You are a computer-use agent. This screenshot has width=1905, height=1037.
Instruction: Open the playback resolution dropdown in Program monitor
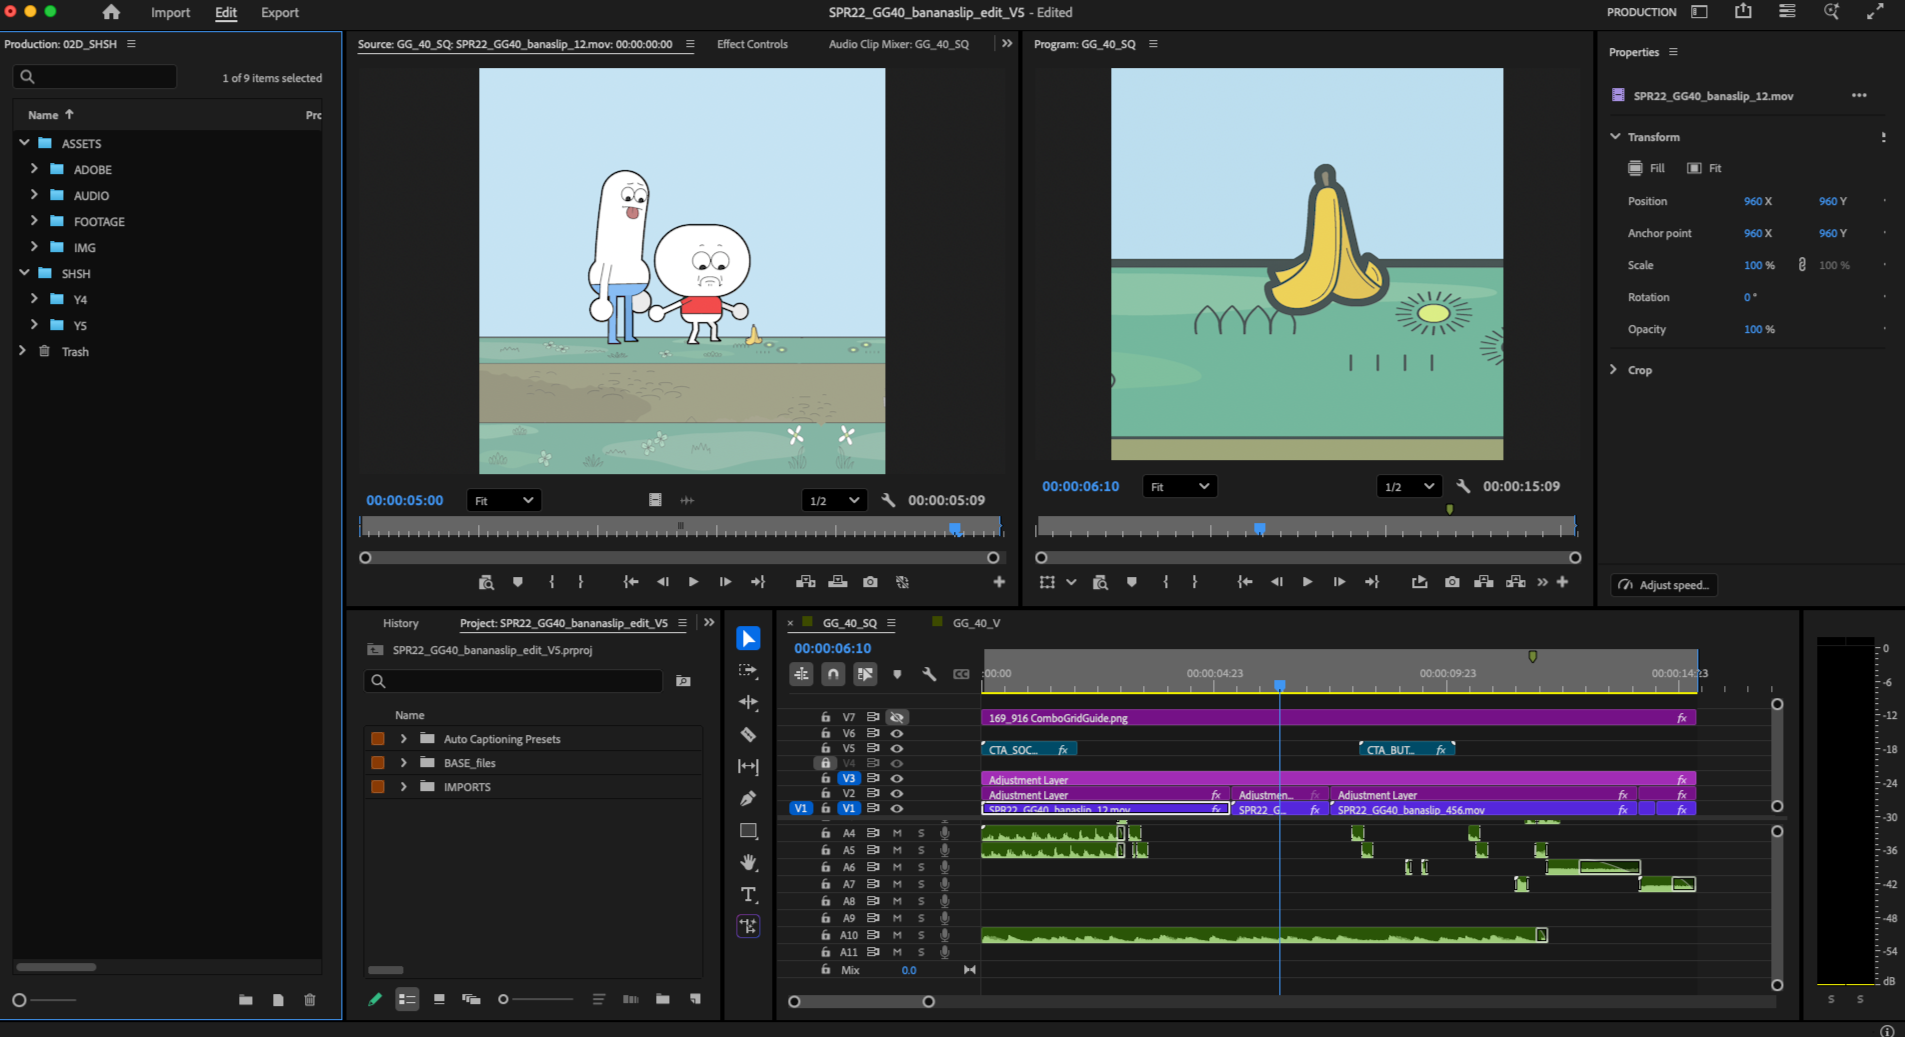(1407, 486)
